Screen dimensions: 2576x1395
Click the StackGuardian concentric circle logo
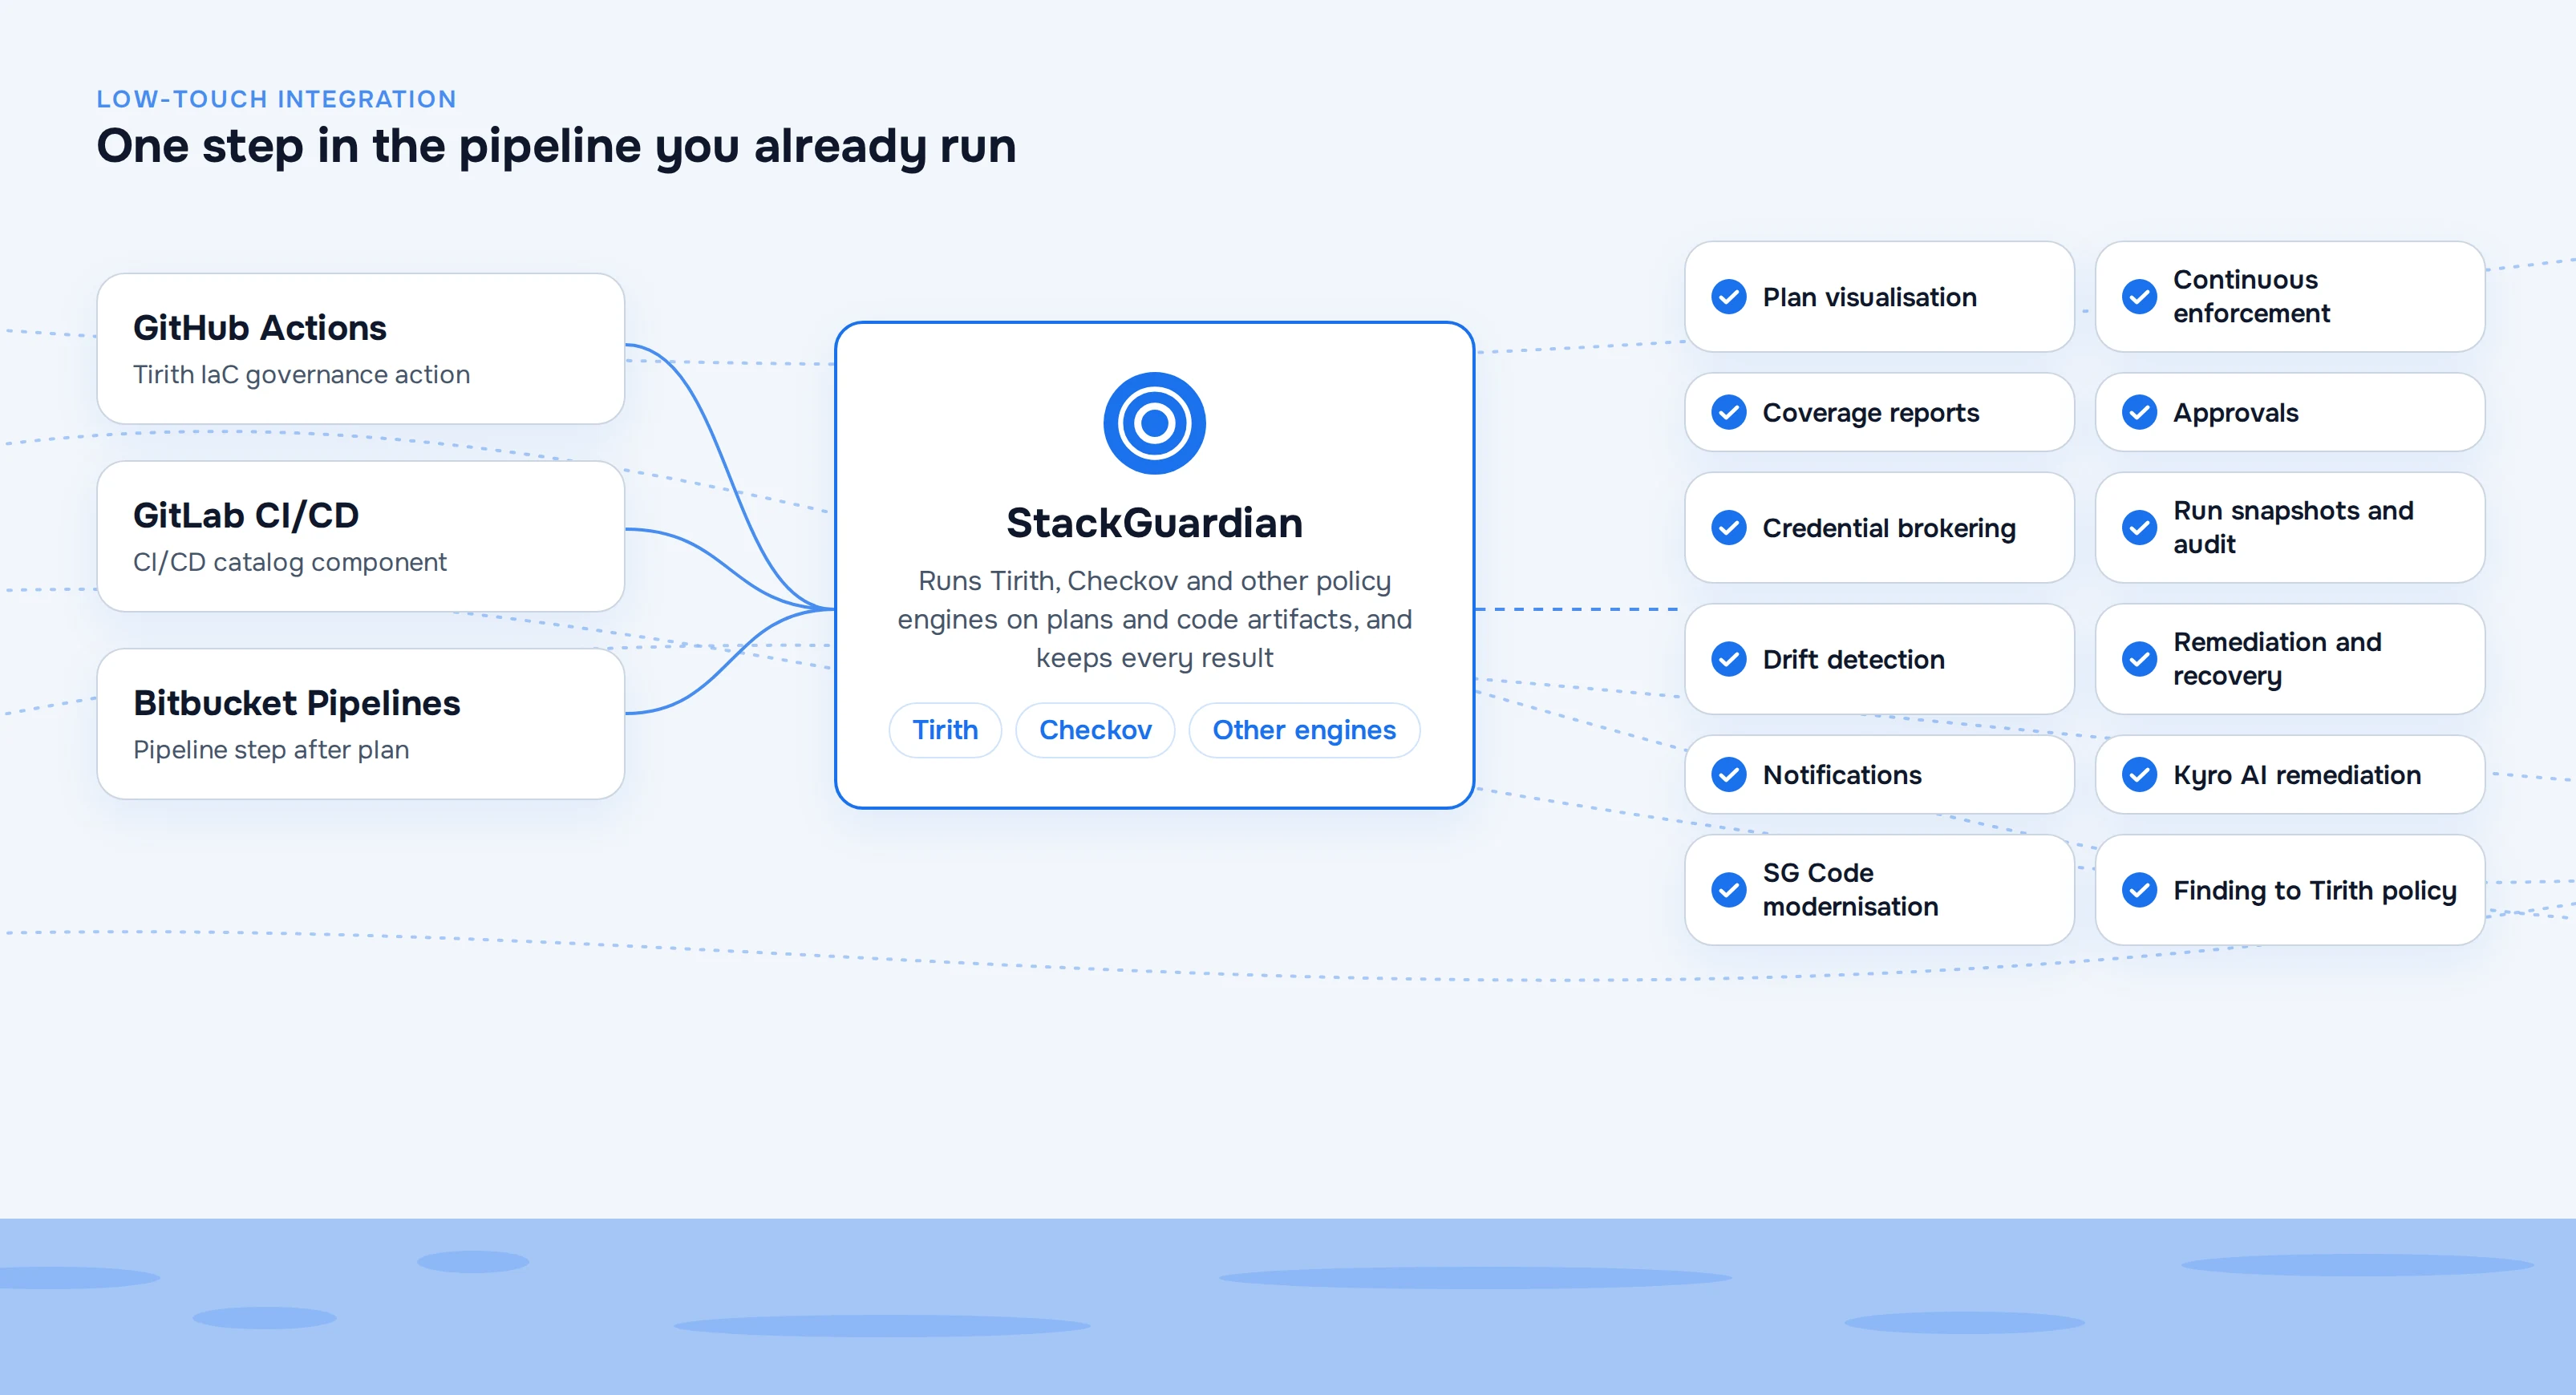click(1154, 423)
